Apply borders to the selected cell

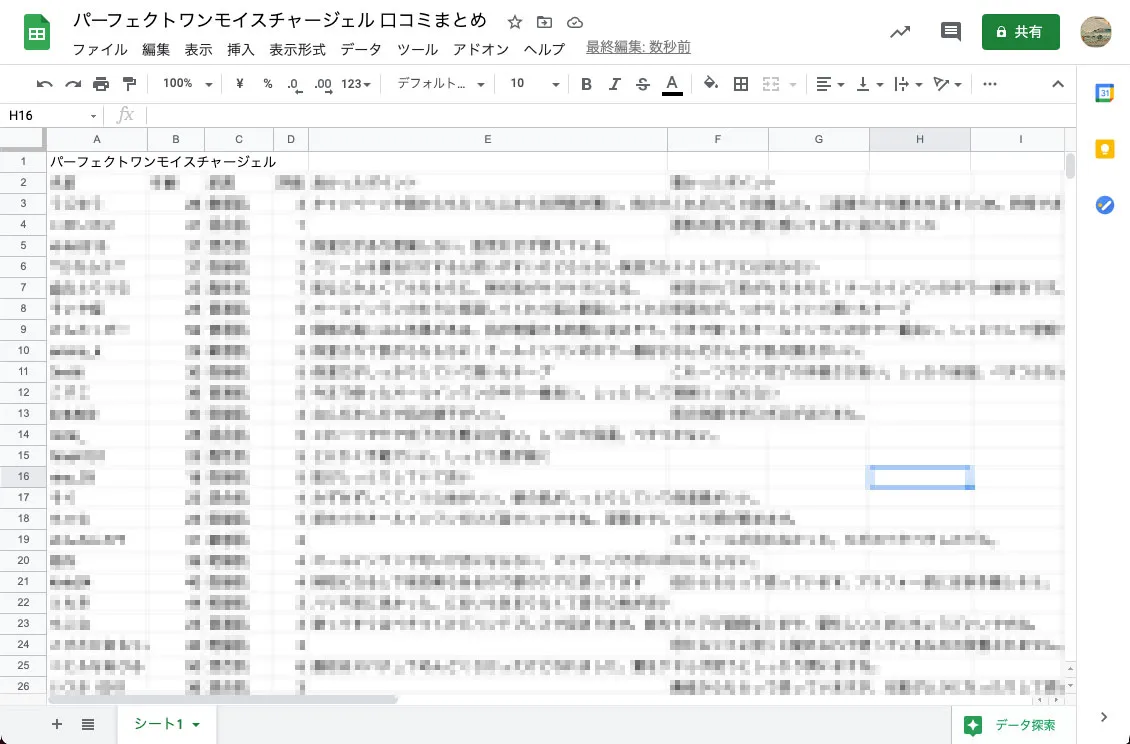pyautogui.click(x=741, y=84)
